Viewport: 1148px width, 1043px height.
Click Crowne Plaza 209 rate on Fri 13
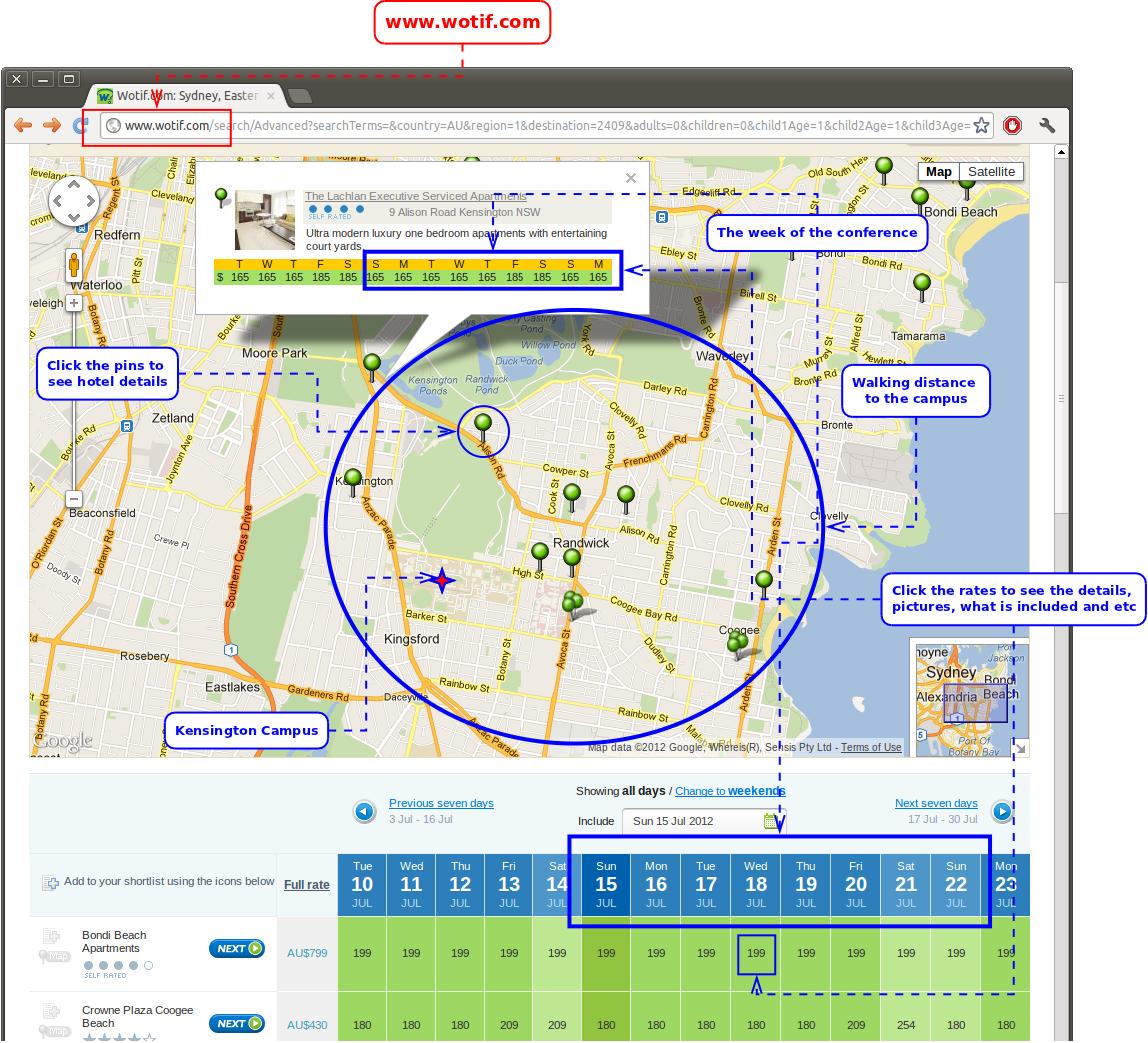coord(509,1025)
